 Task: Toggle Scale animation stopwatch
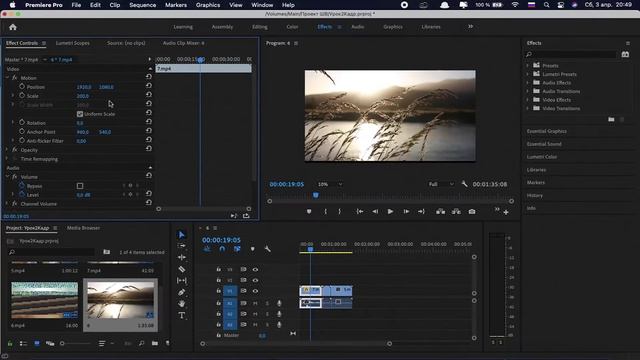(x=22, y=96)
